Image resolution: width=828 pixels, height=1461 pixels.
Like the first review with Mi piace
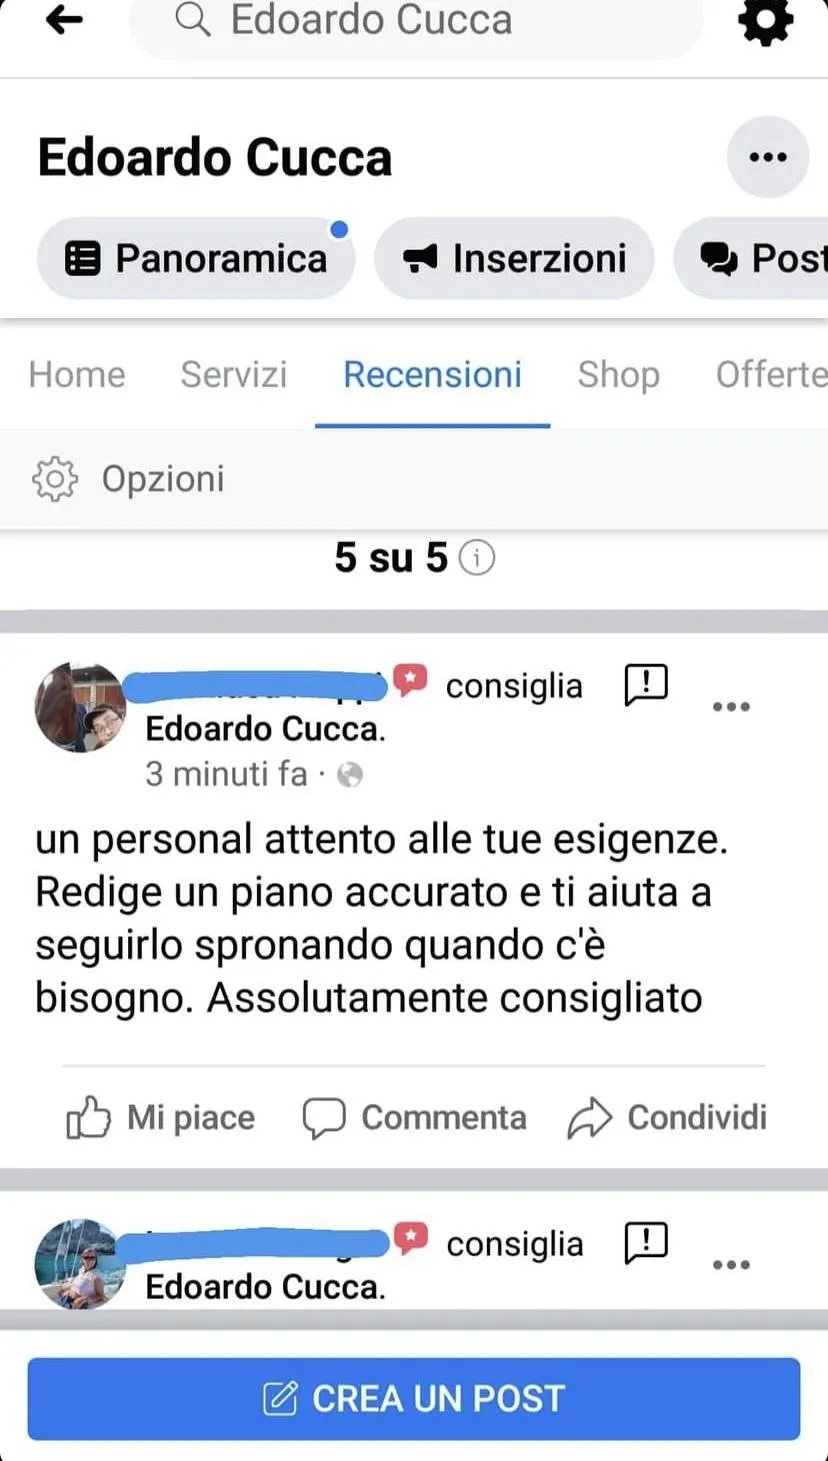click(x=160, y=1117)
